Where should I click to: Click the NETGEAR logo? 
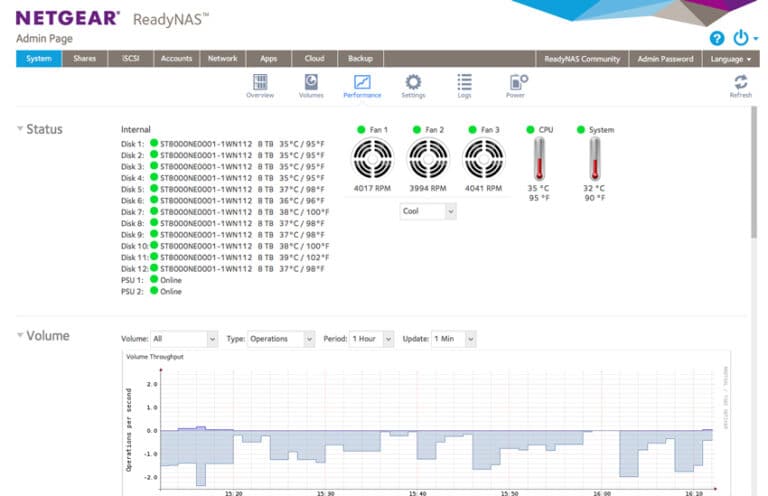[x=68, y=18]
